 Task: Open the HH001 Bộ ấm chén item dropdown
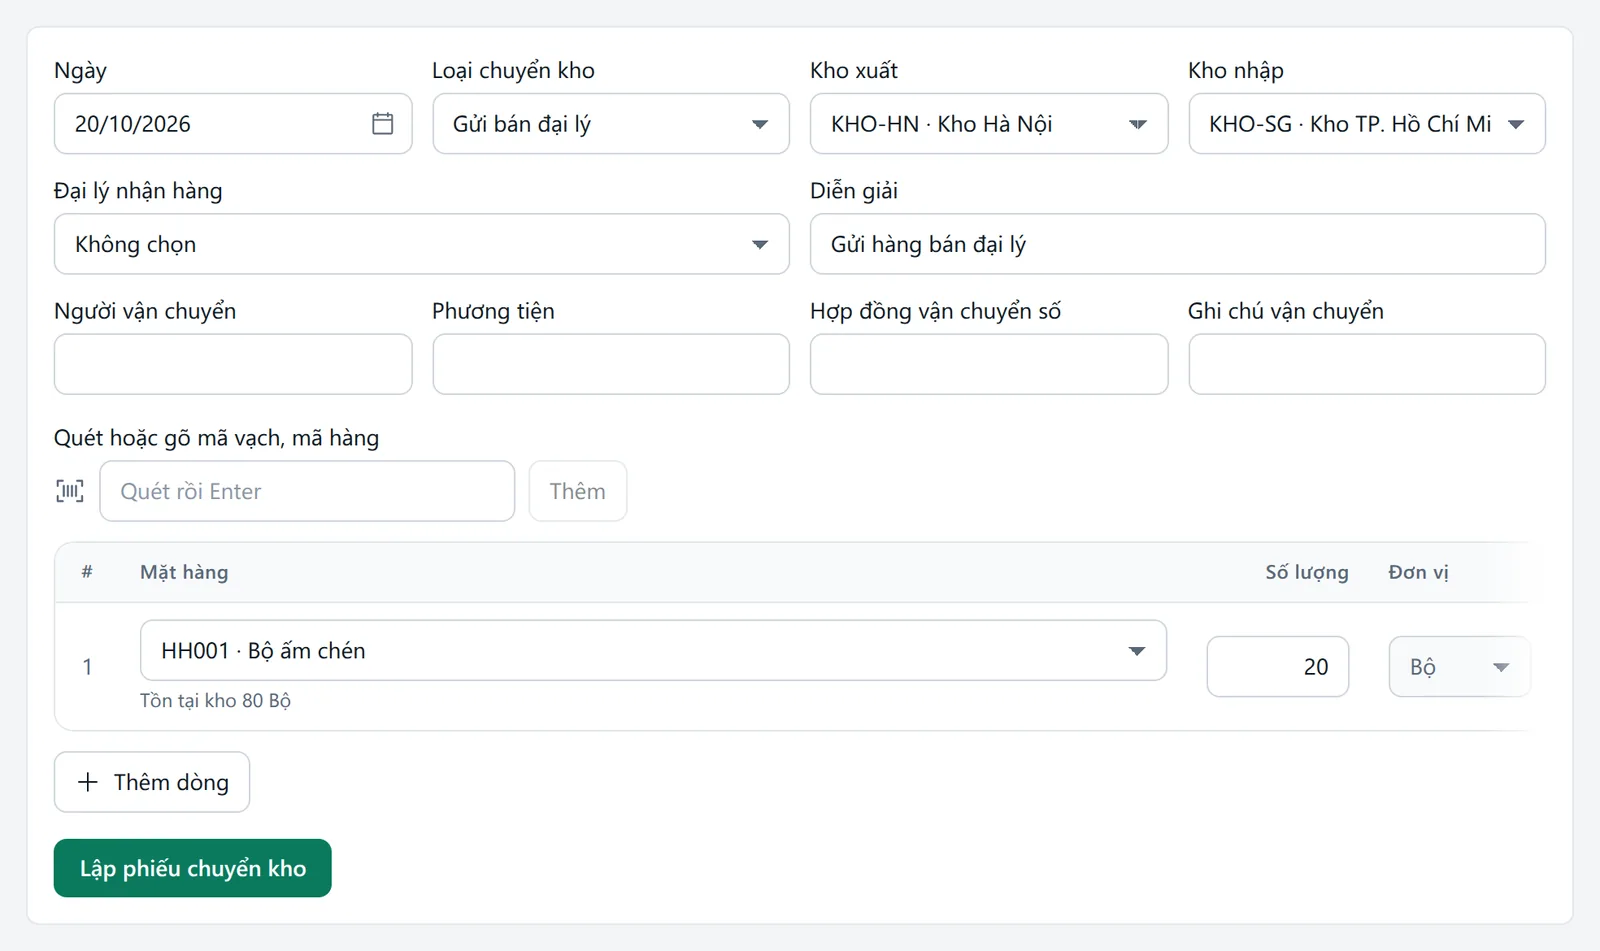tap(653, 651)
